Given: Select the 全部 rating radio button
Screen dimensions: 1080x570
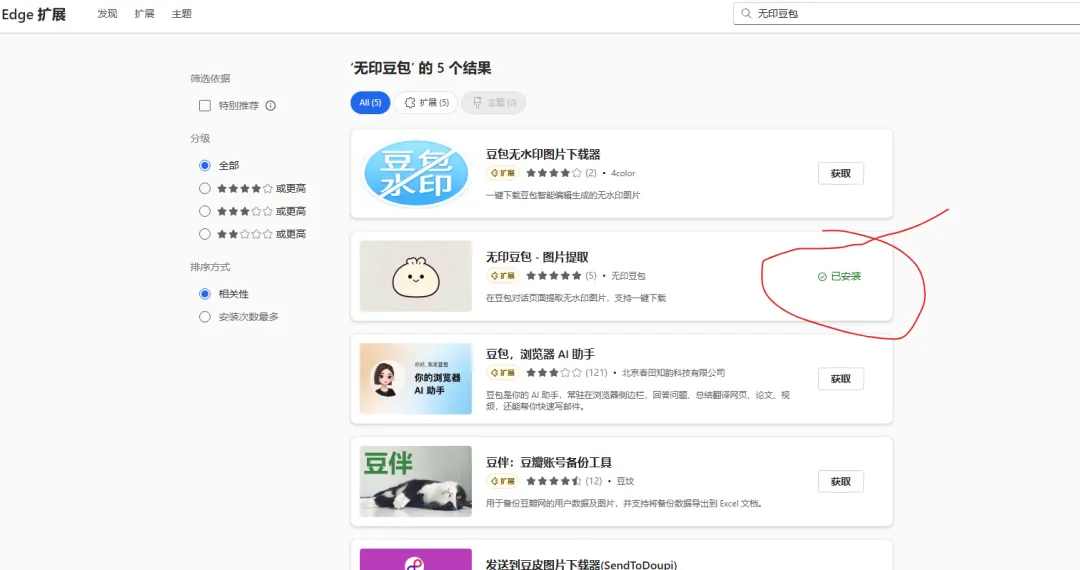Looking at the screenshot, I should click(x=205, y=165).
